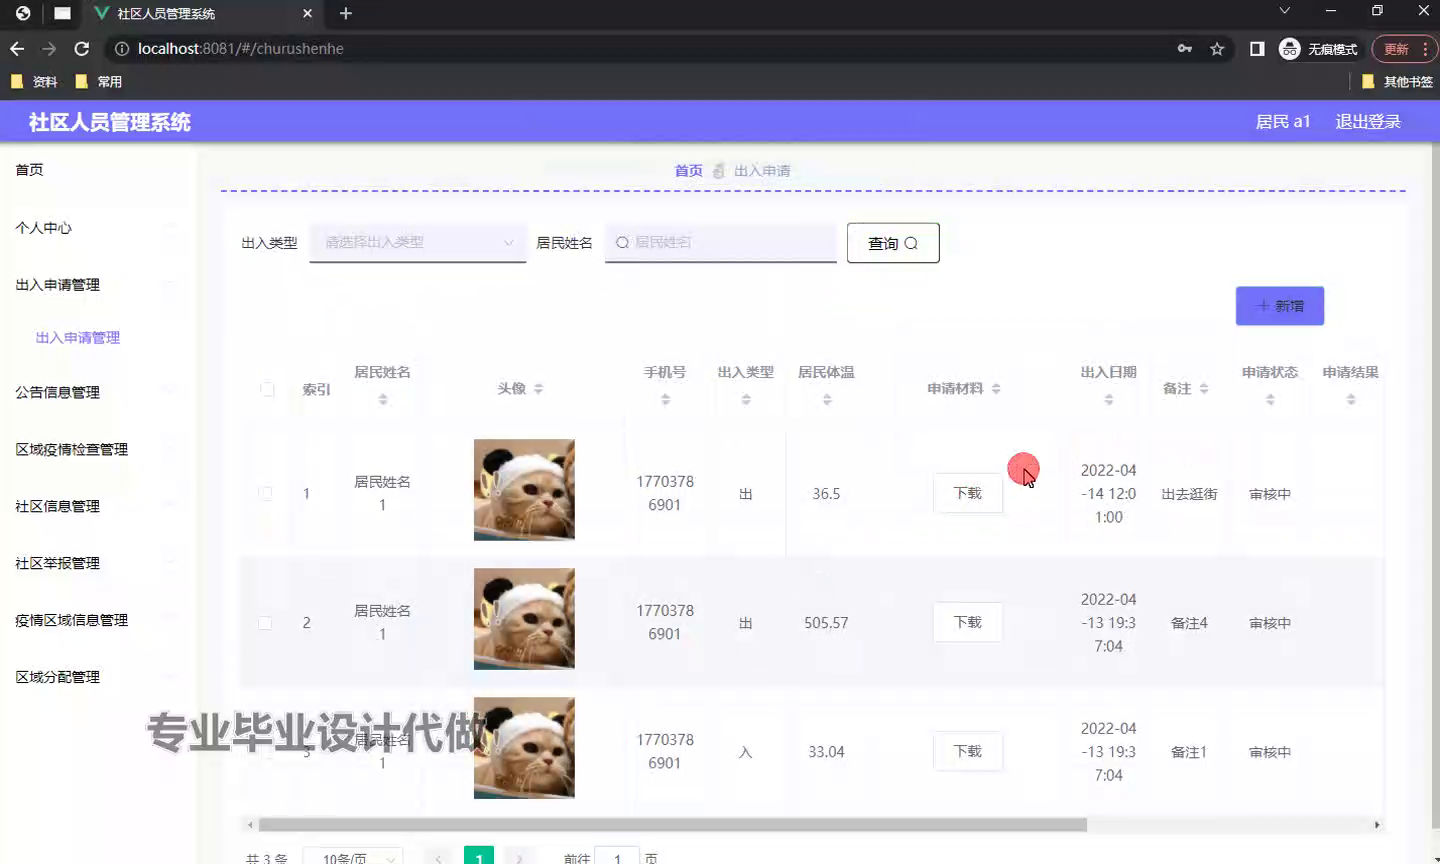Expand the 公告信息管理 sidebar menu
The image size is (1440, 864).
98,392
